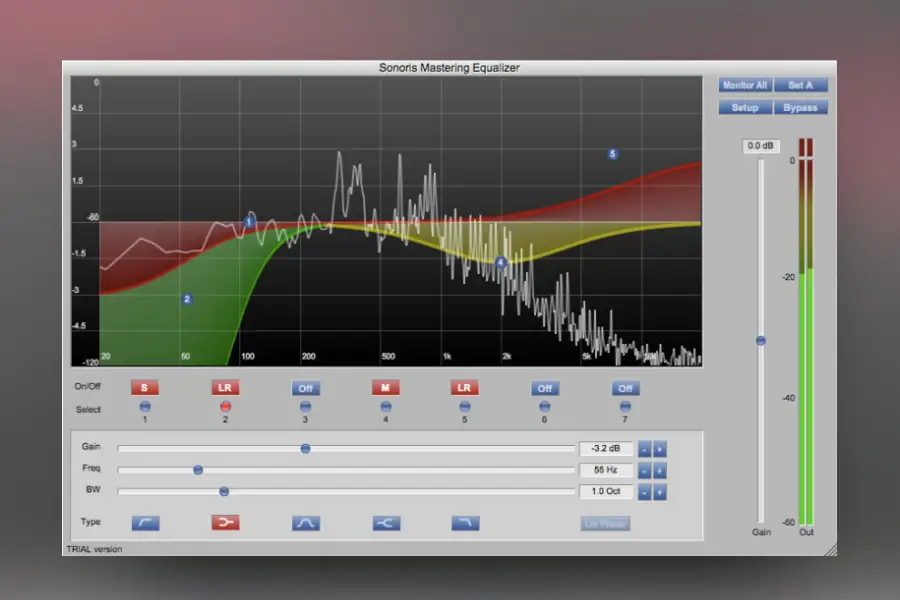Open the Setup panel
Viewport: 900px width, 600px height.
tap(744, 107)
